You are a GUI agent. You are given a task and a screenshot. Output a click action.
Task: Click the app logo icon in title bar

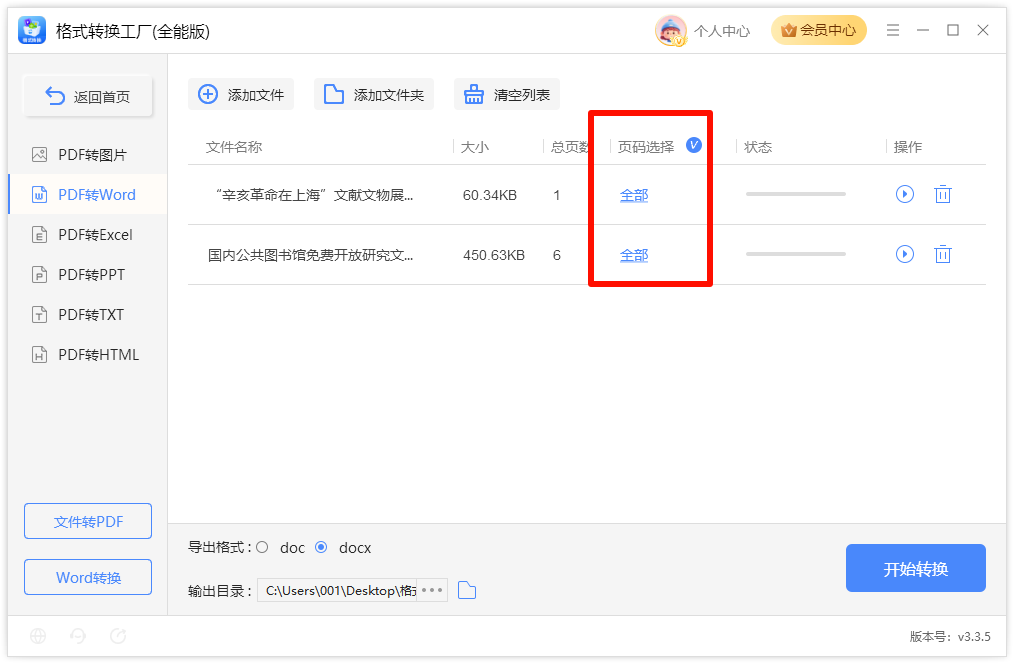pos(32,30)
